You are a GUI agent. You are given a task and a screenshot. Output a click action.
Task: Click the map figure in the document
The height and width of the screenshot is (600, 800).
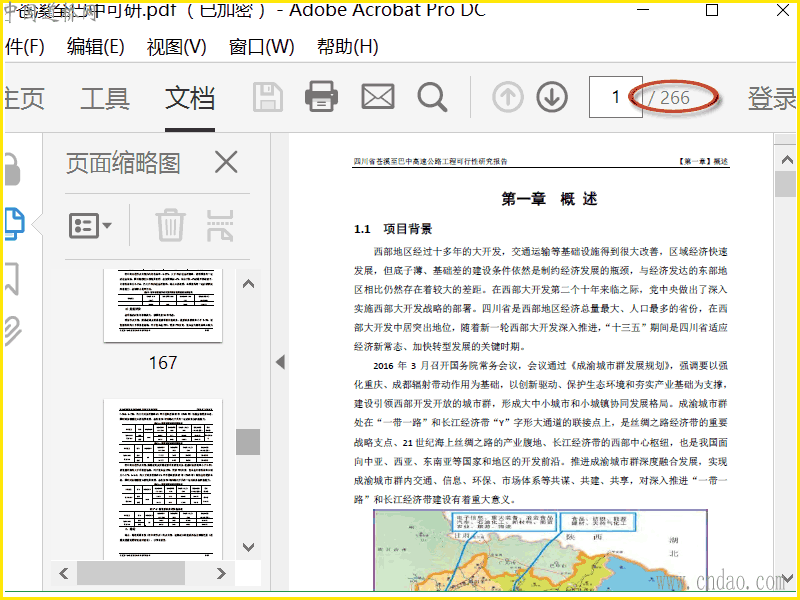point(540,550)
